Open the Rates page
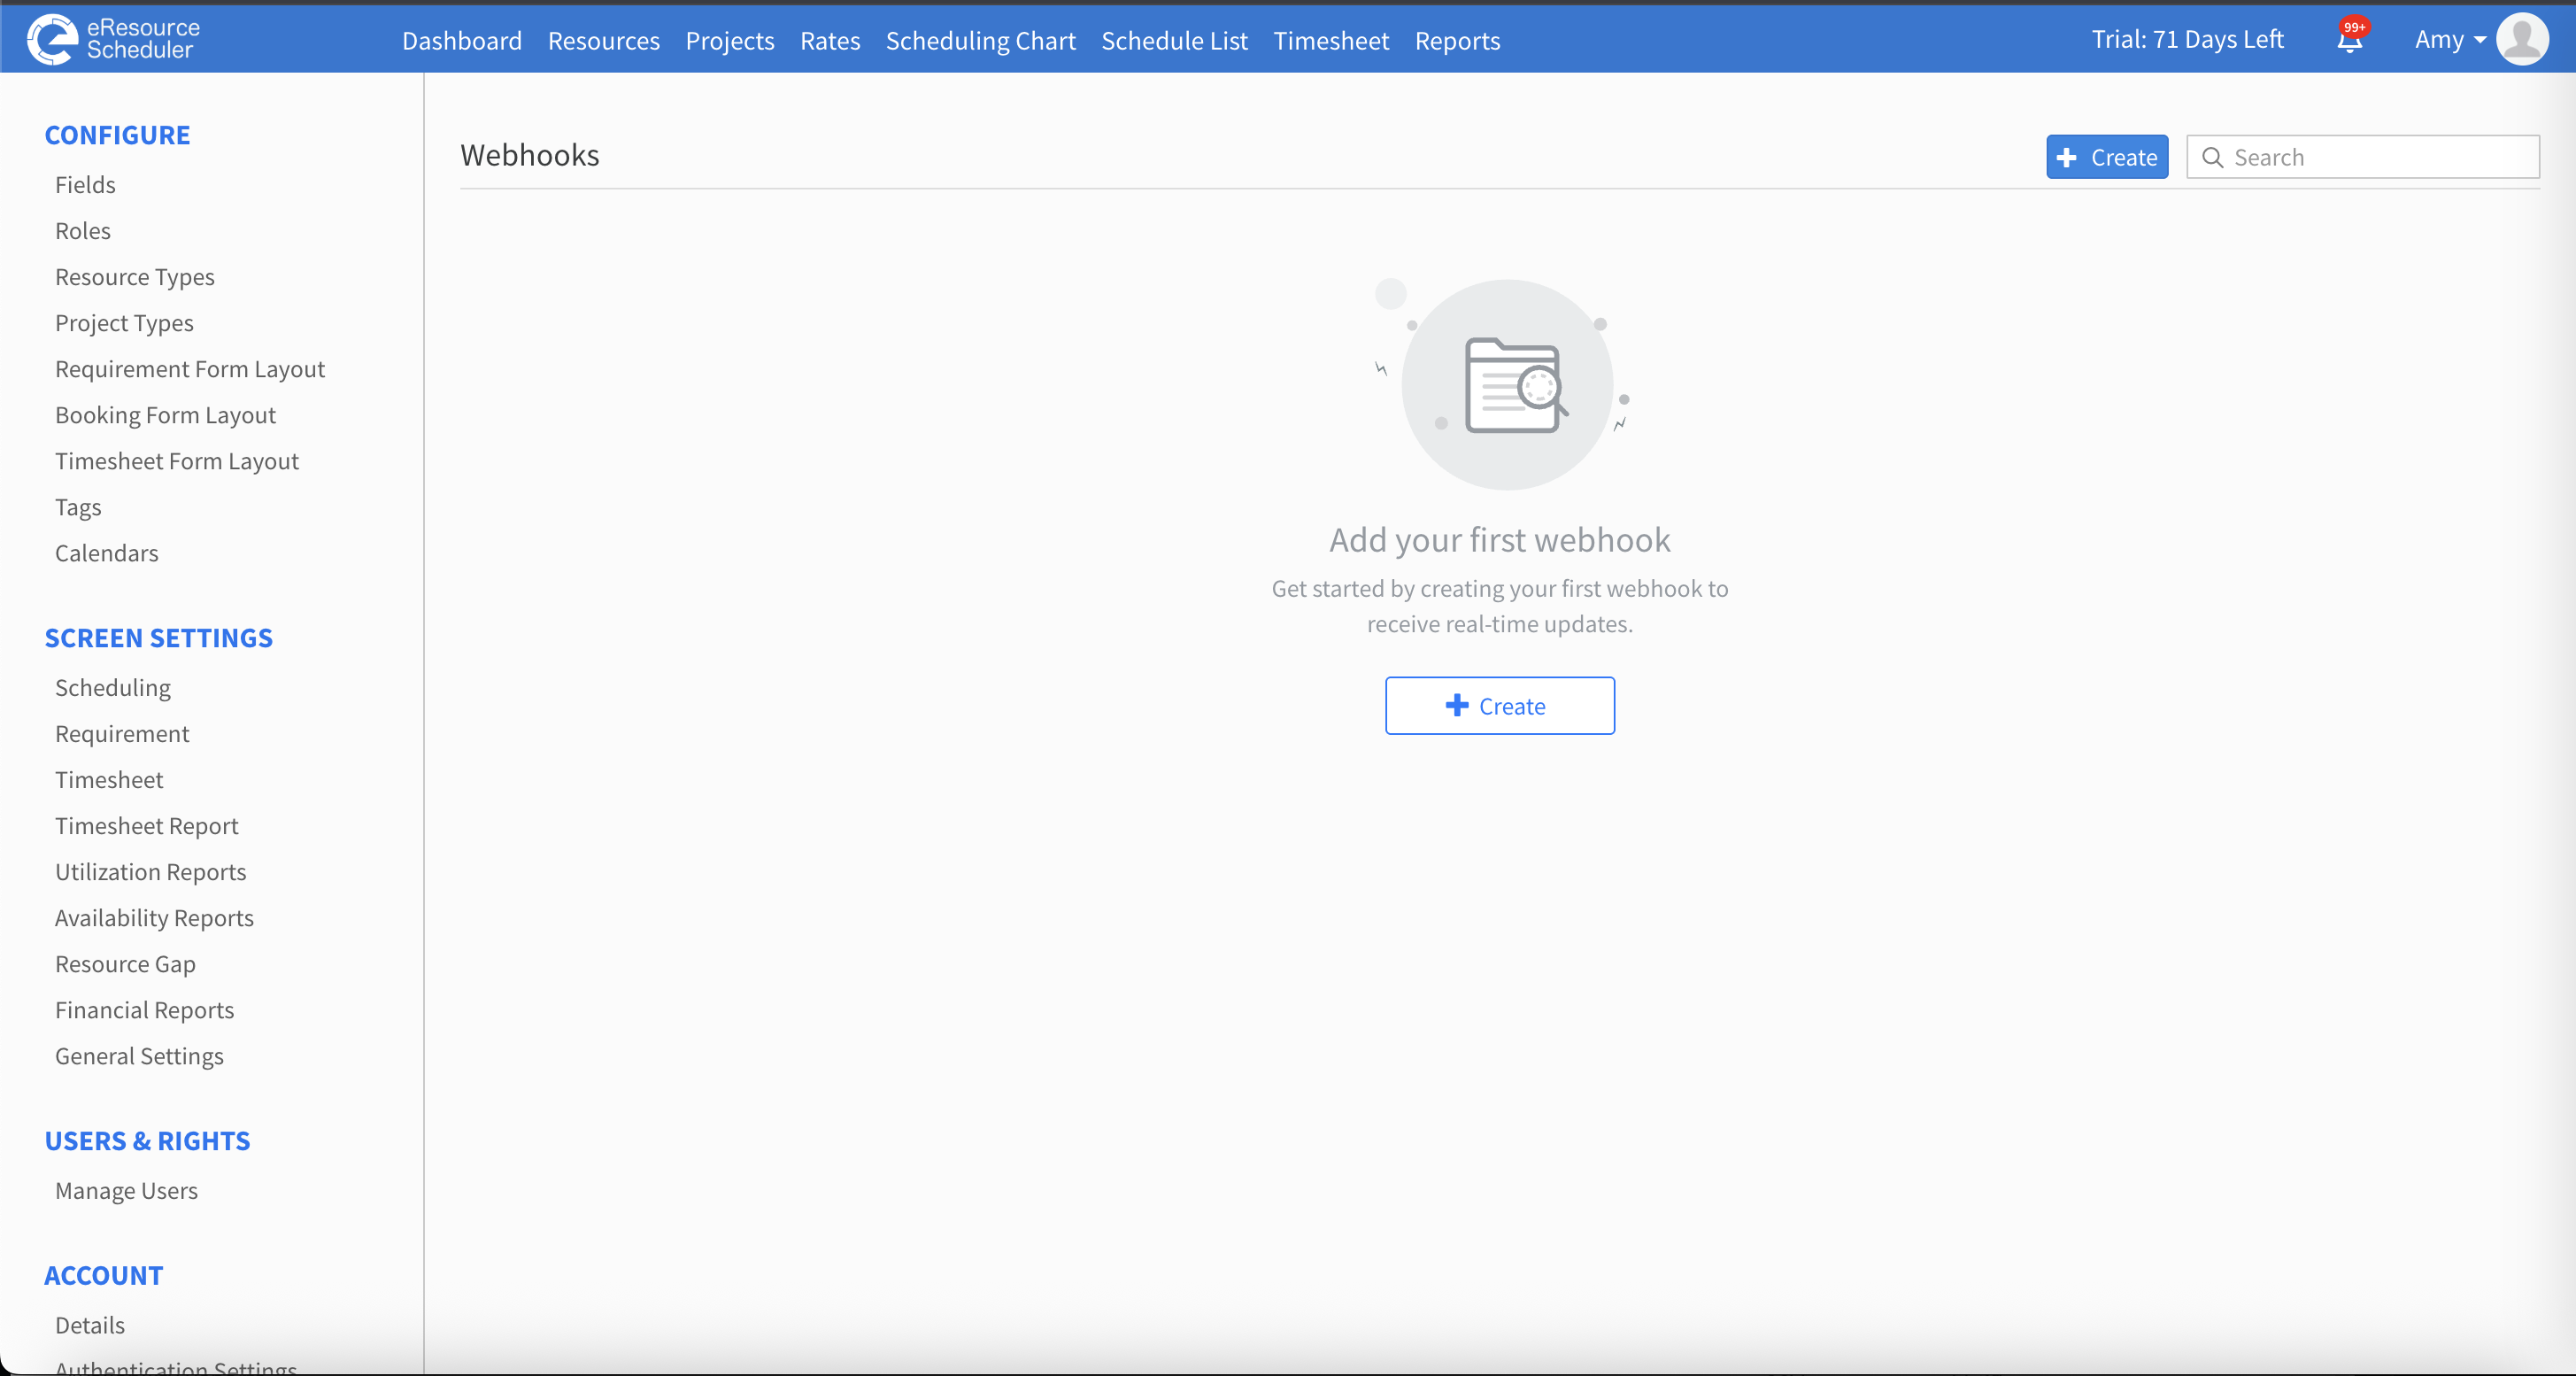This screenshot has width=2576, height=1376. 830,40
